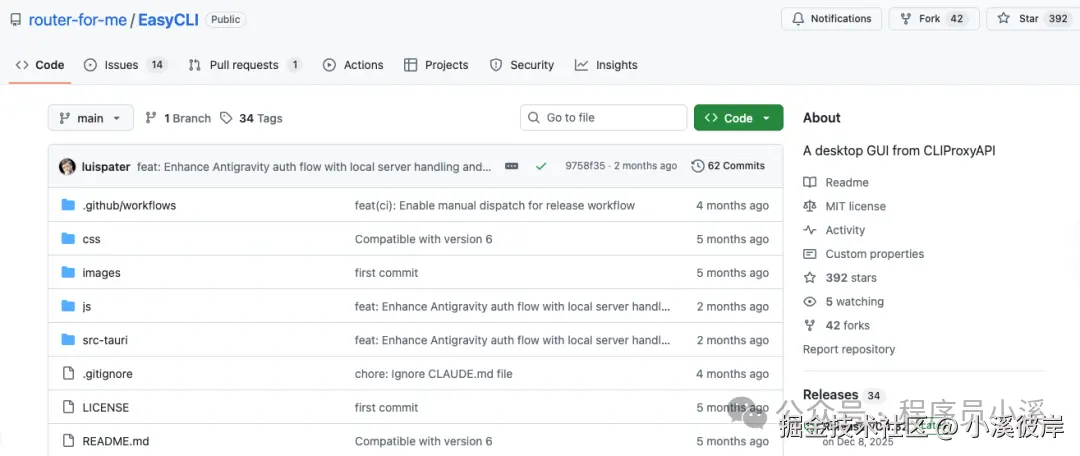This screenshot has width=1080, height=456.
Task: Click file icon beside LICENSE
Action: (68, 407)
